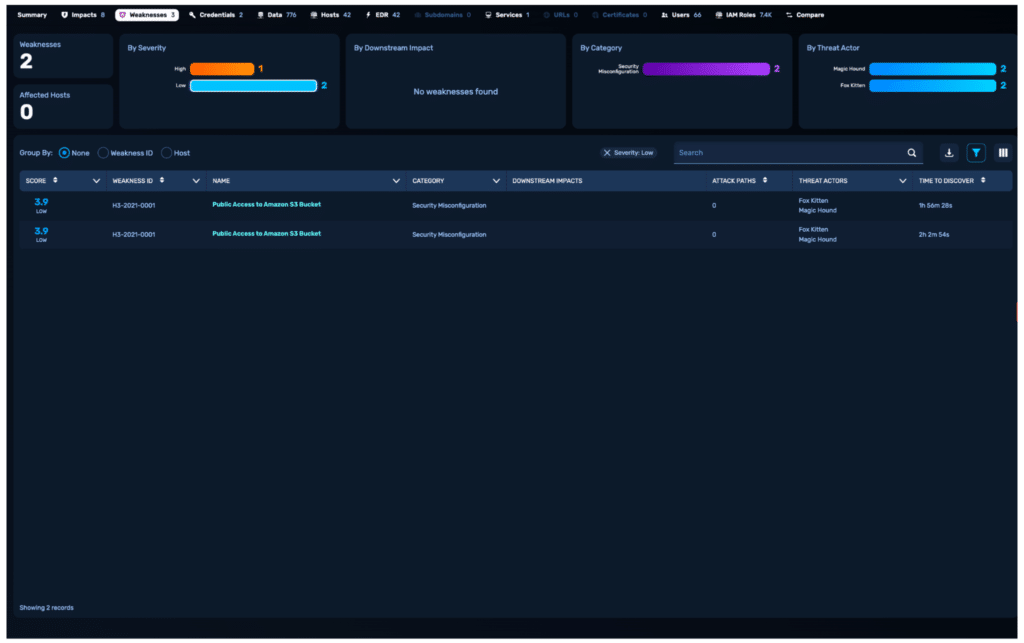Viewport: 1024px width, 643px height.
Task: Switch to the EDR tab
Action: point(383,15)
